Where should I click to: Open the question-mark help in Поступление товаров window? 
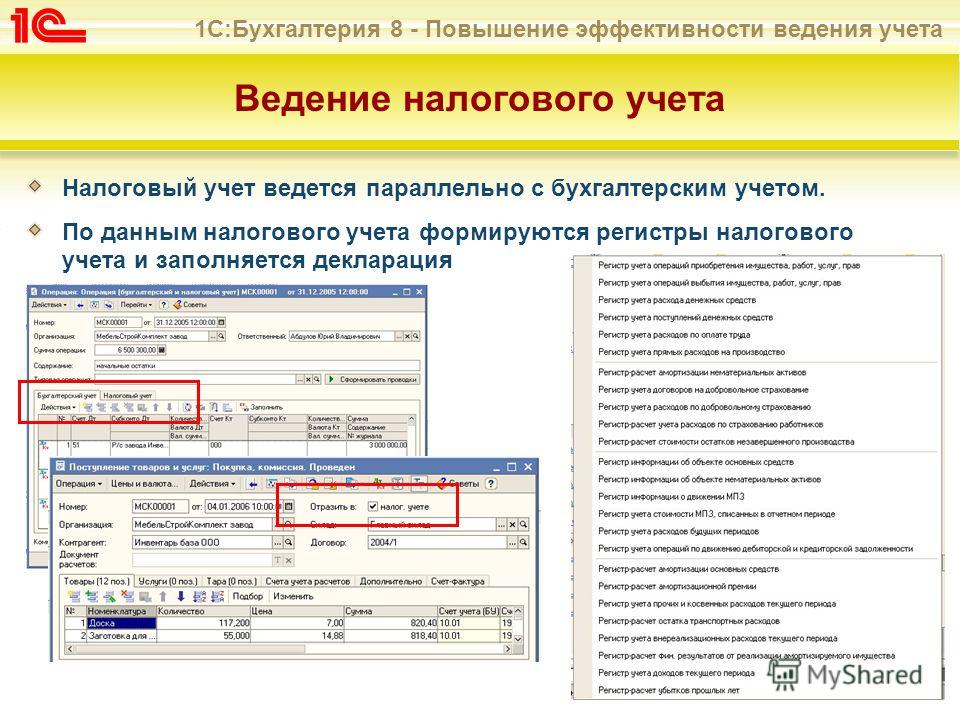pyautogui.click(x=490, y=484)
